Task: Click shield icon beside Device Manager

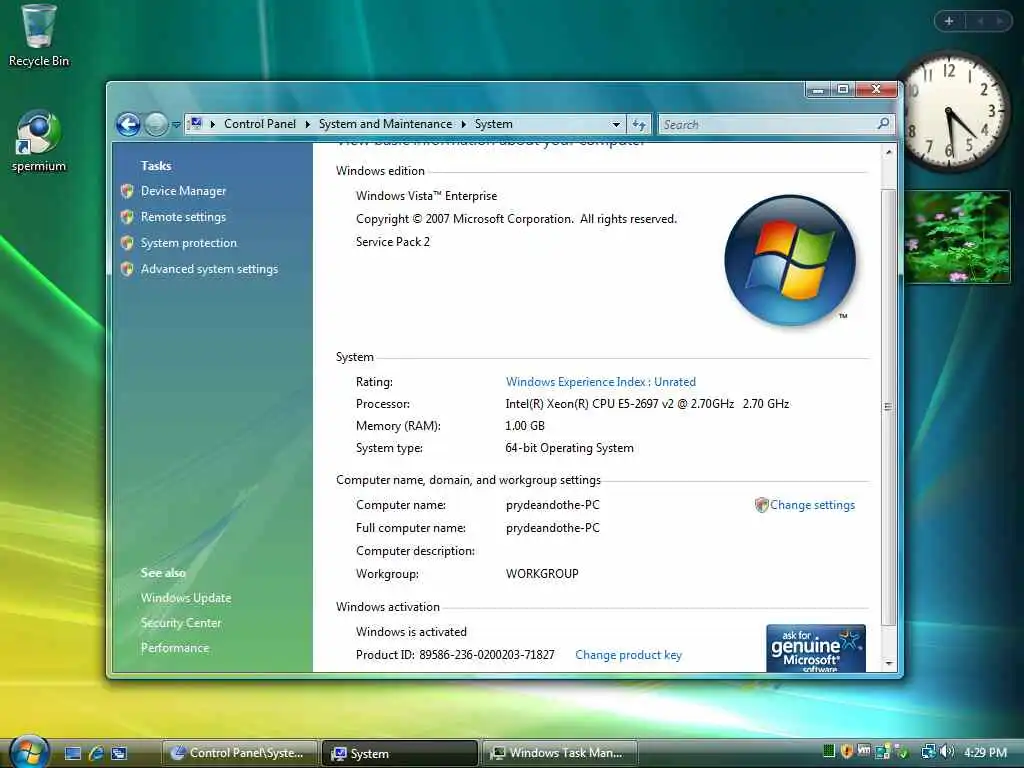Action: tap(127, 191)
